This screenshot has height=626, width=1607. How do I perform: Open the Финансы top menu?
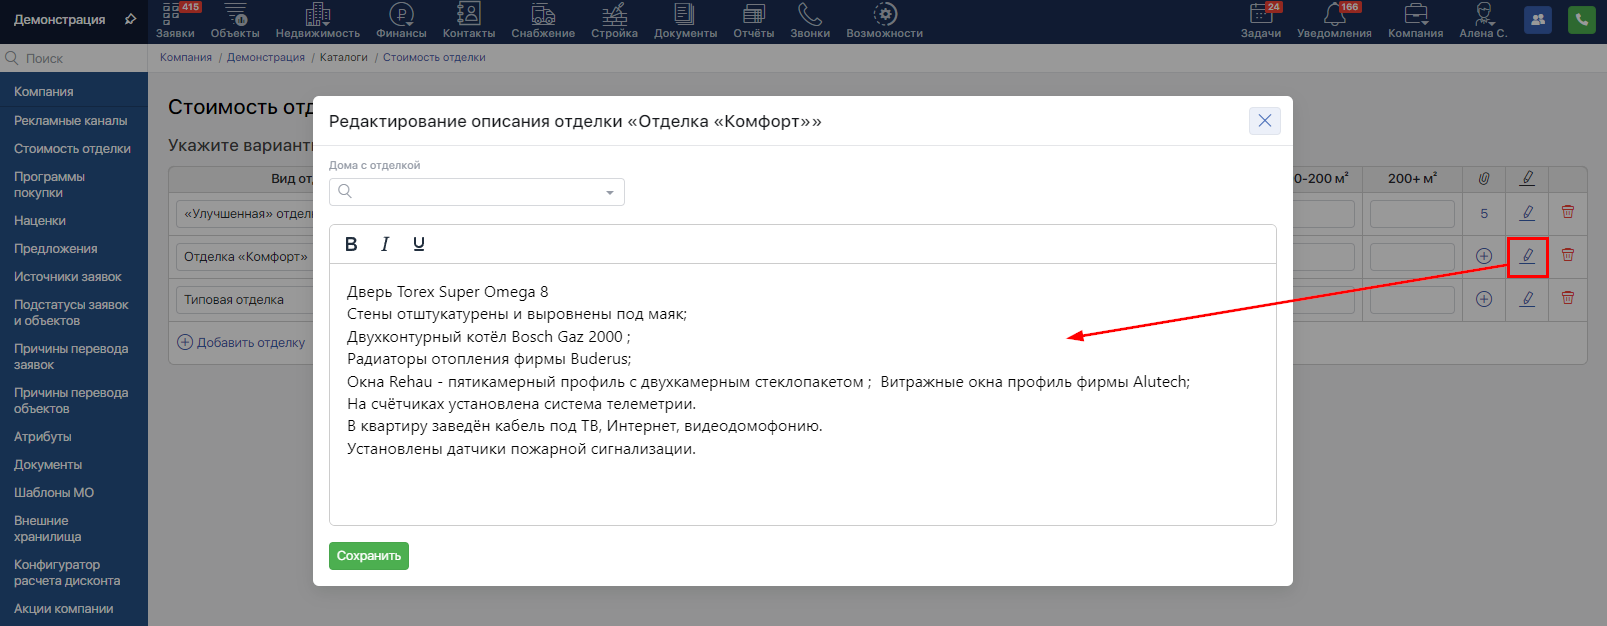click(401, 20)
